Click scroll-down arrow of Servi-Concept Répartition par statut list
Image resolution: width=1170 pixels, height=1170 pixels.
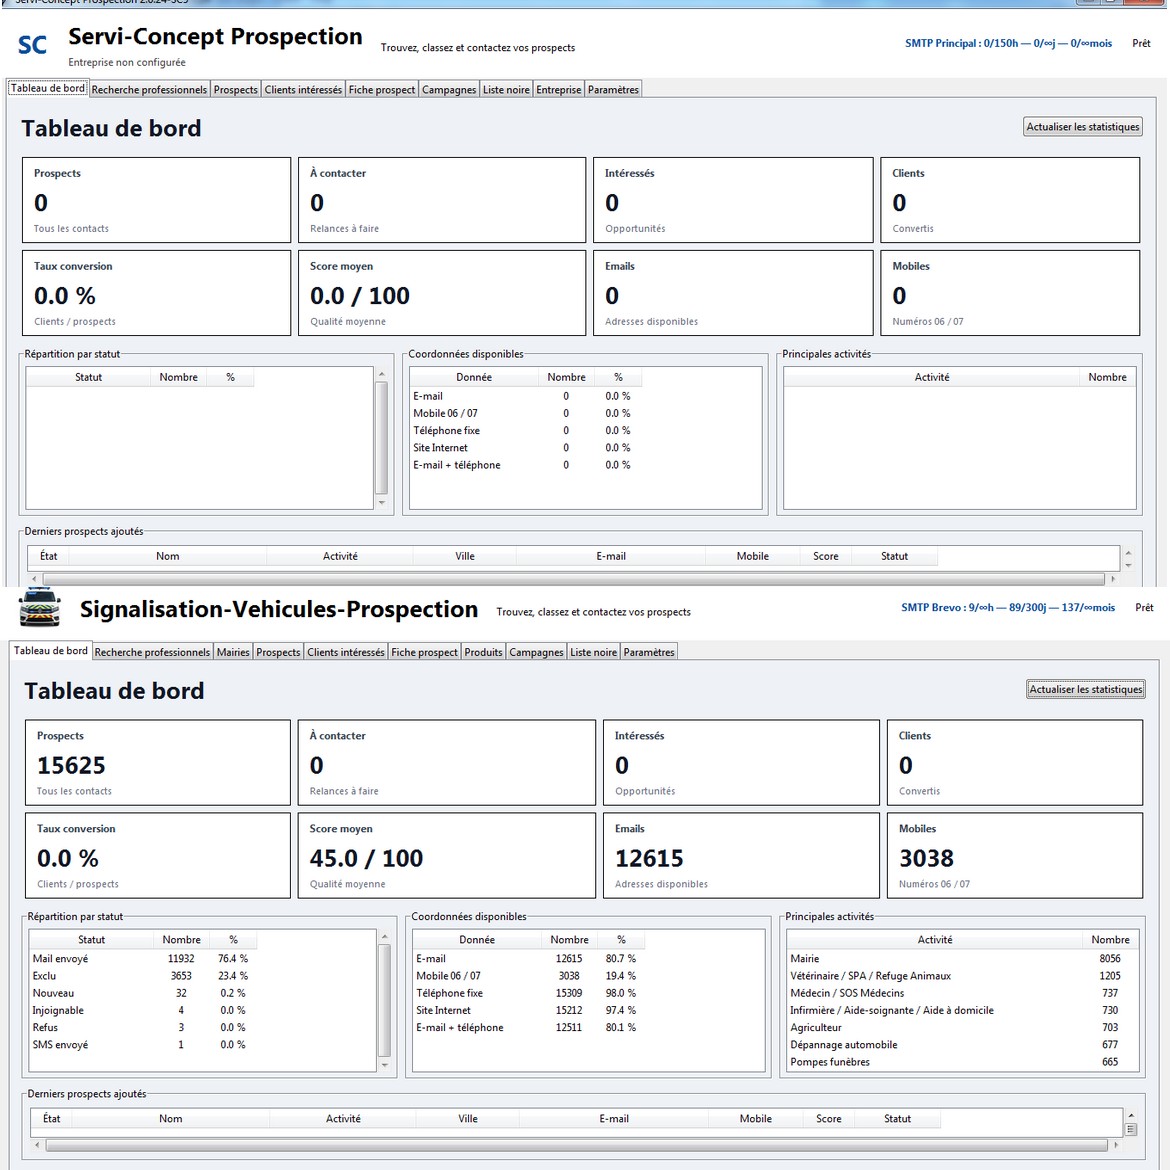(x=382, y=503)
